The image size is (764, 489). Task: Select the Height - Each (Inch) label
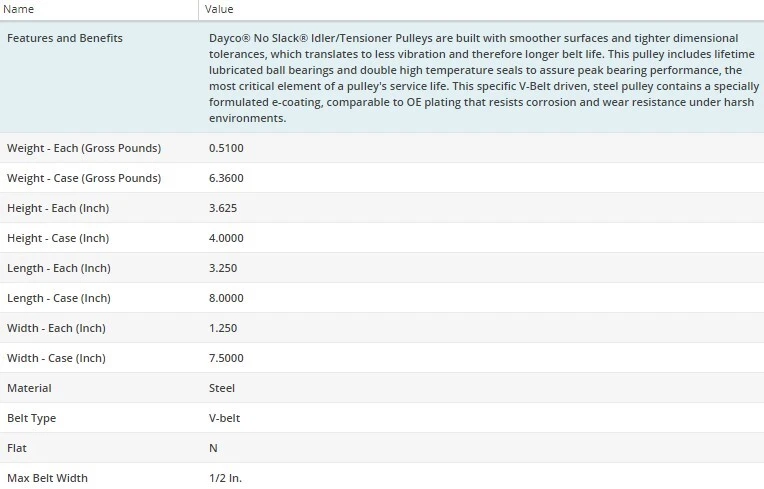[58, 208]
